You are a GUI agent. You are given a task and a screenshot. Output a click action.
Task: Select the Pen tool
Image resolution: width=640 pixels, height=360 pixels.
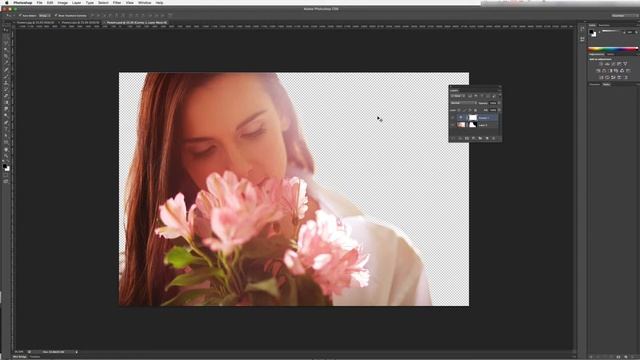[6, 122]
